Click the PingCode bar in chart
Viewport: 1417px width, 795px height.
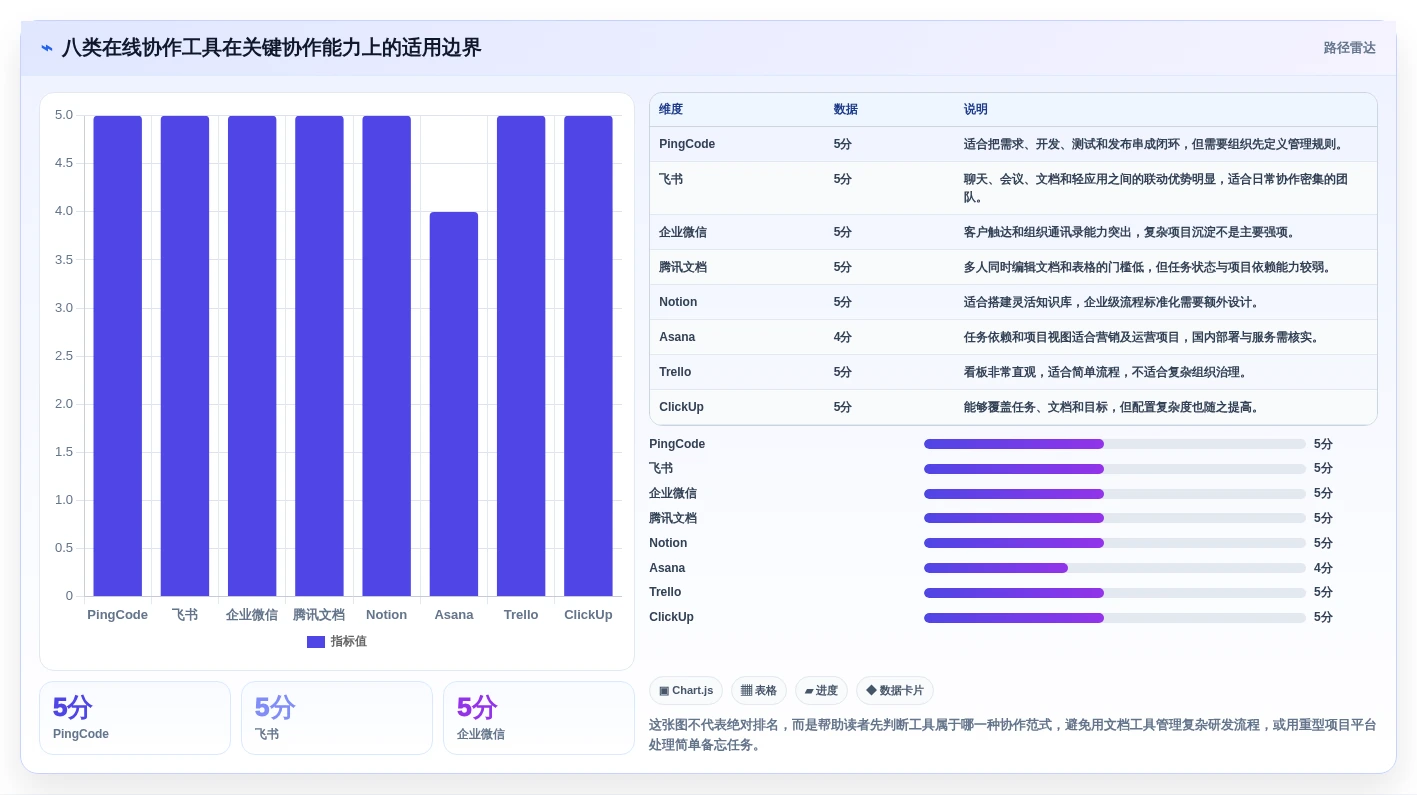pyautogui.click(x=118, y=356)
